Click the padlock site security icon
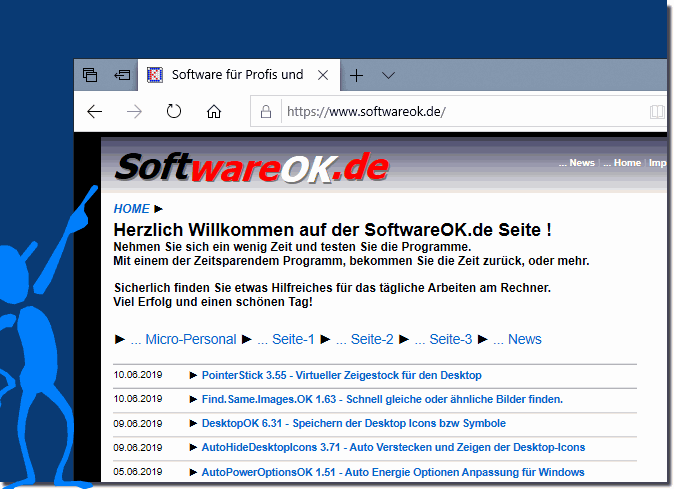This screenshot has width=674, height=489. pyautogui.click(x=266, y=112)
